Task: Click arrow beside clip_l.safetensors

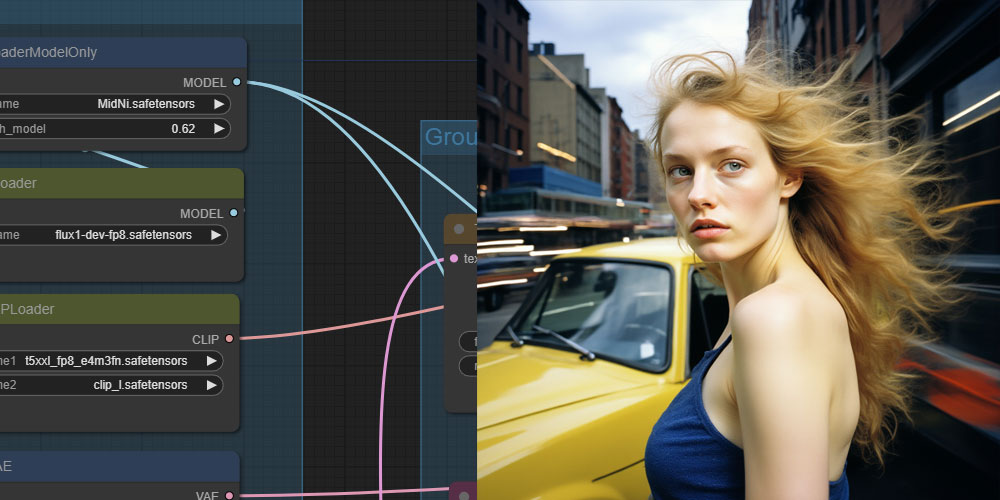Action: pyautogui.click(x=211, y=385)
